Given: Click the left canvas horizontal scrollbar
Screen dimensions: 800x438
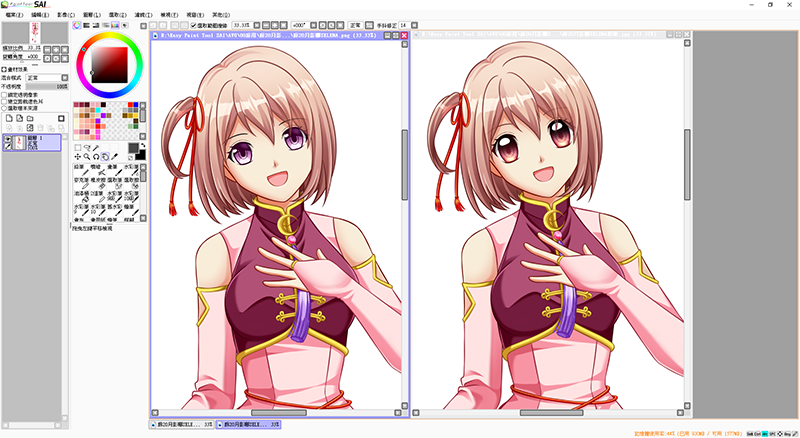Looking at the screenshot, I should click(279, 412).
